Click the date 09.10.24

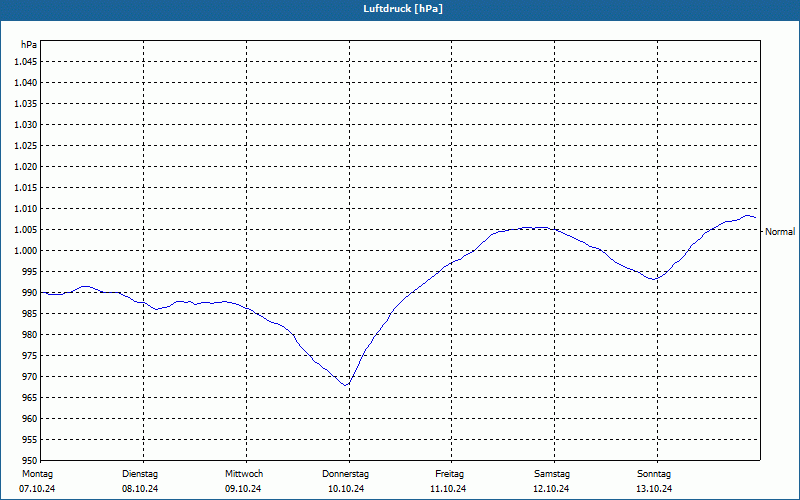(x=243, y=489)
